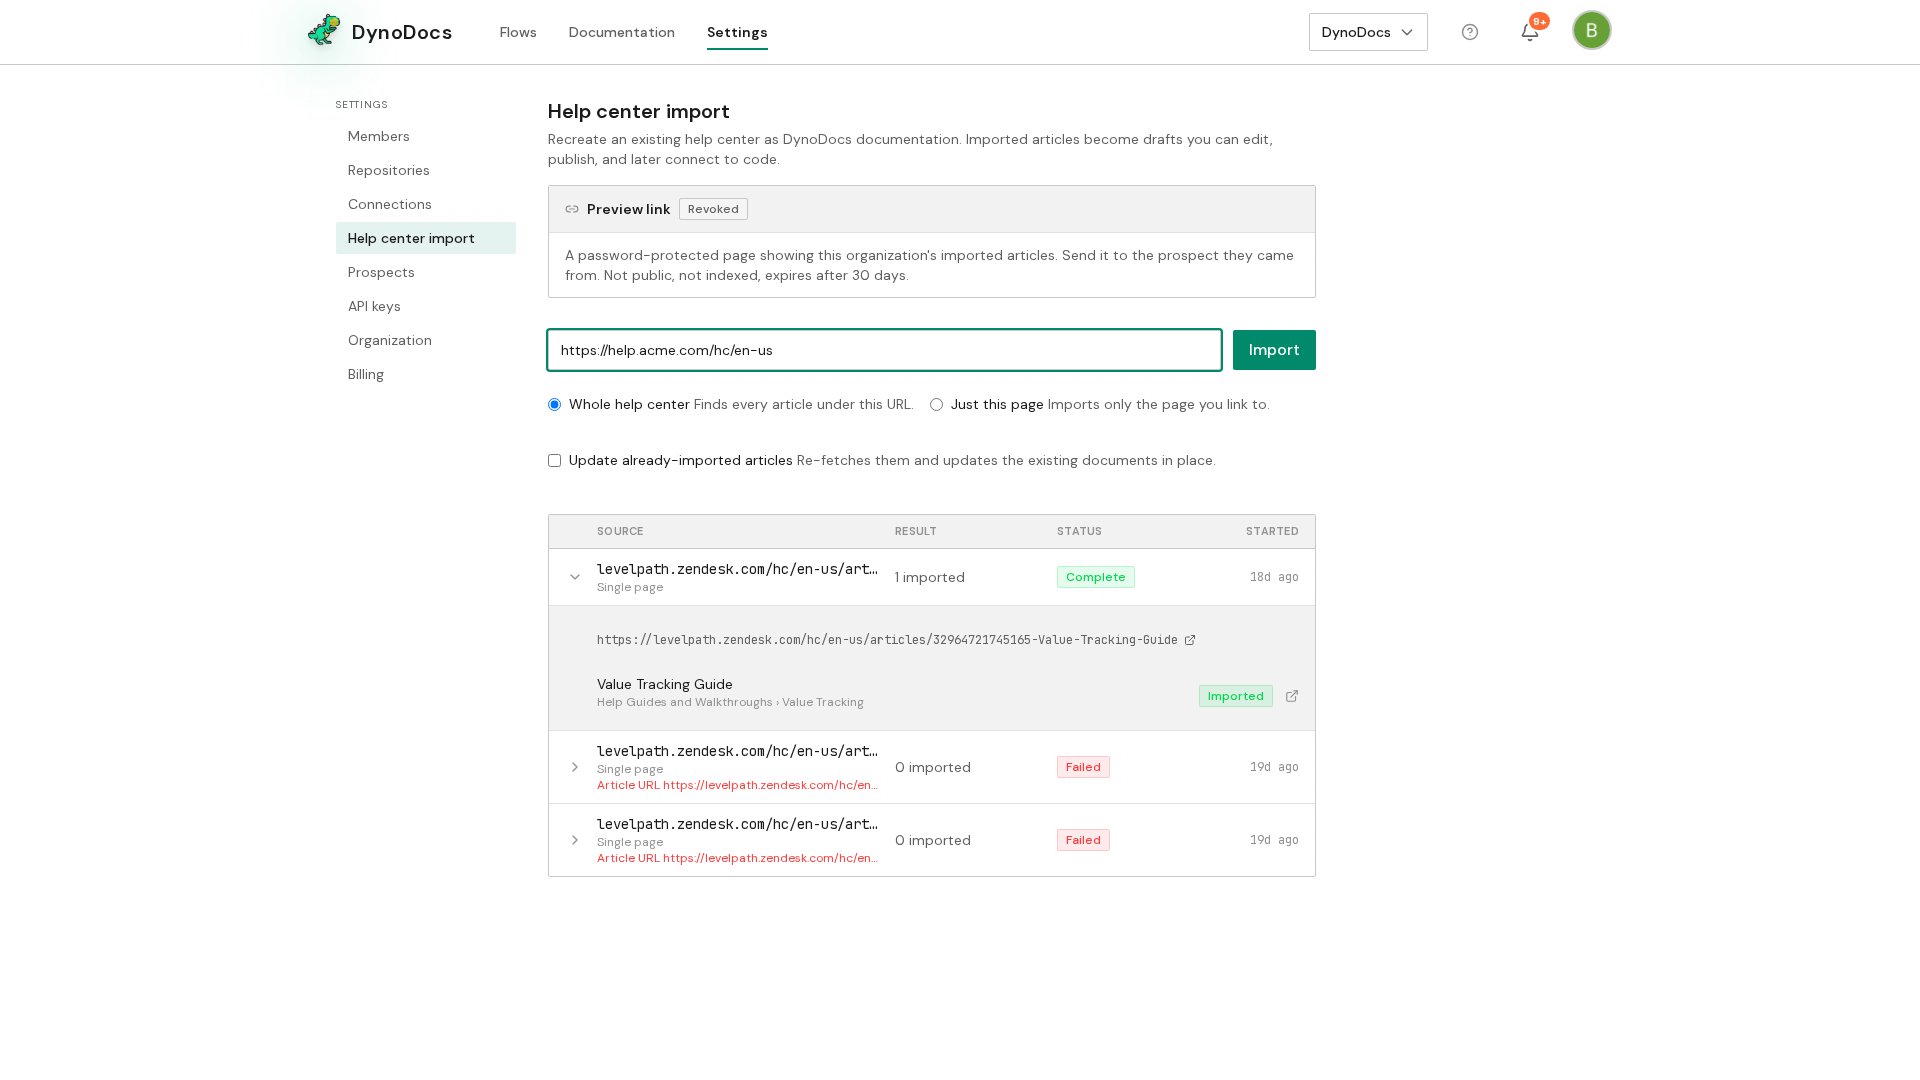Select Whole help center option

(x=554, y=405)
